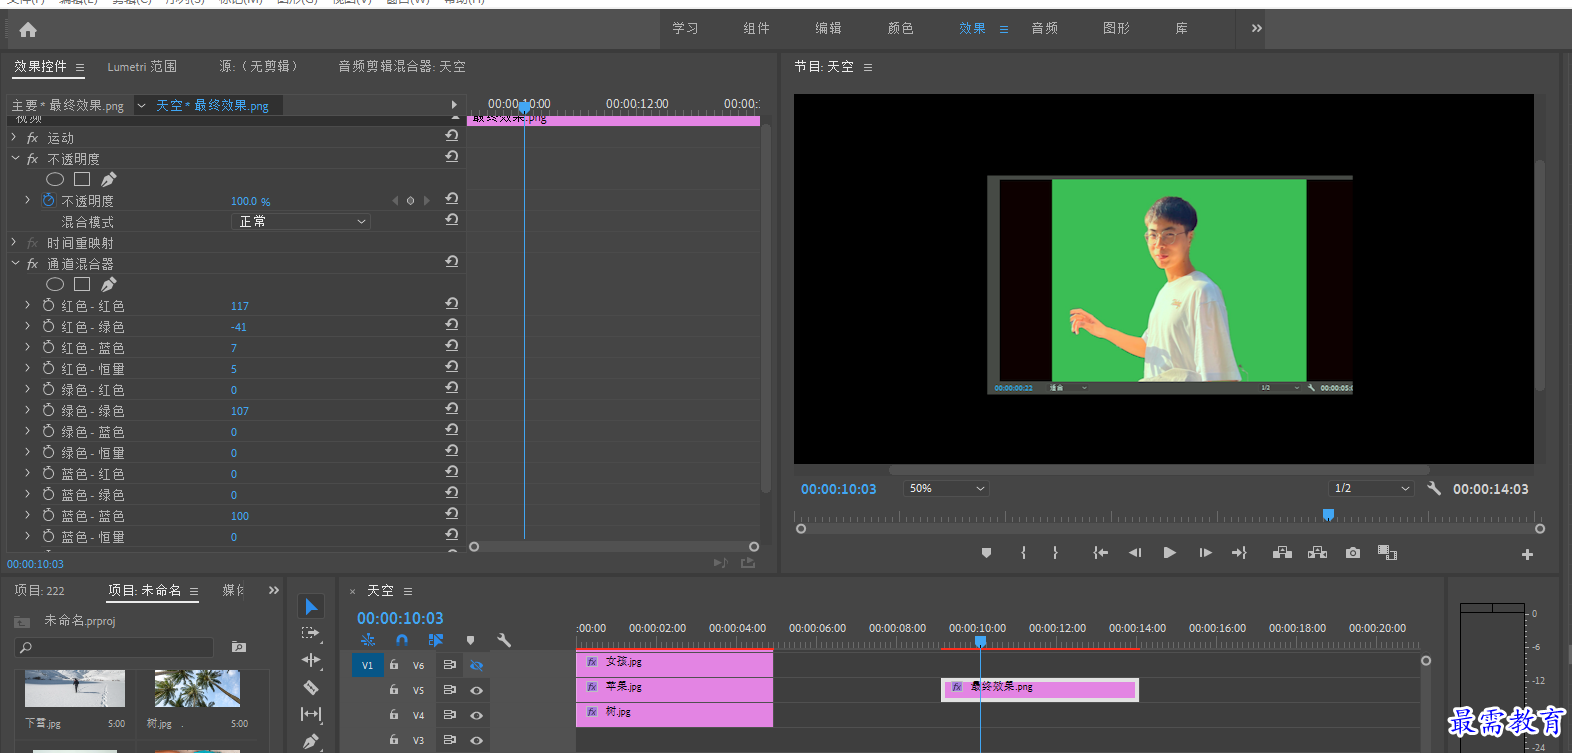
Task: Reset the Motion effect parameters
Action: pos(452,136)
